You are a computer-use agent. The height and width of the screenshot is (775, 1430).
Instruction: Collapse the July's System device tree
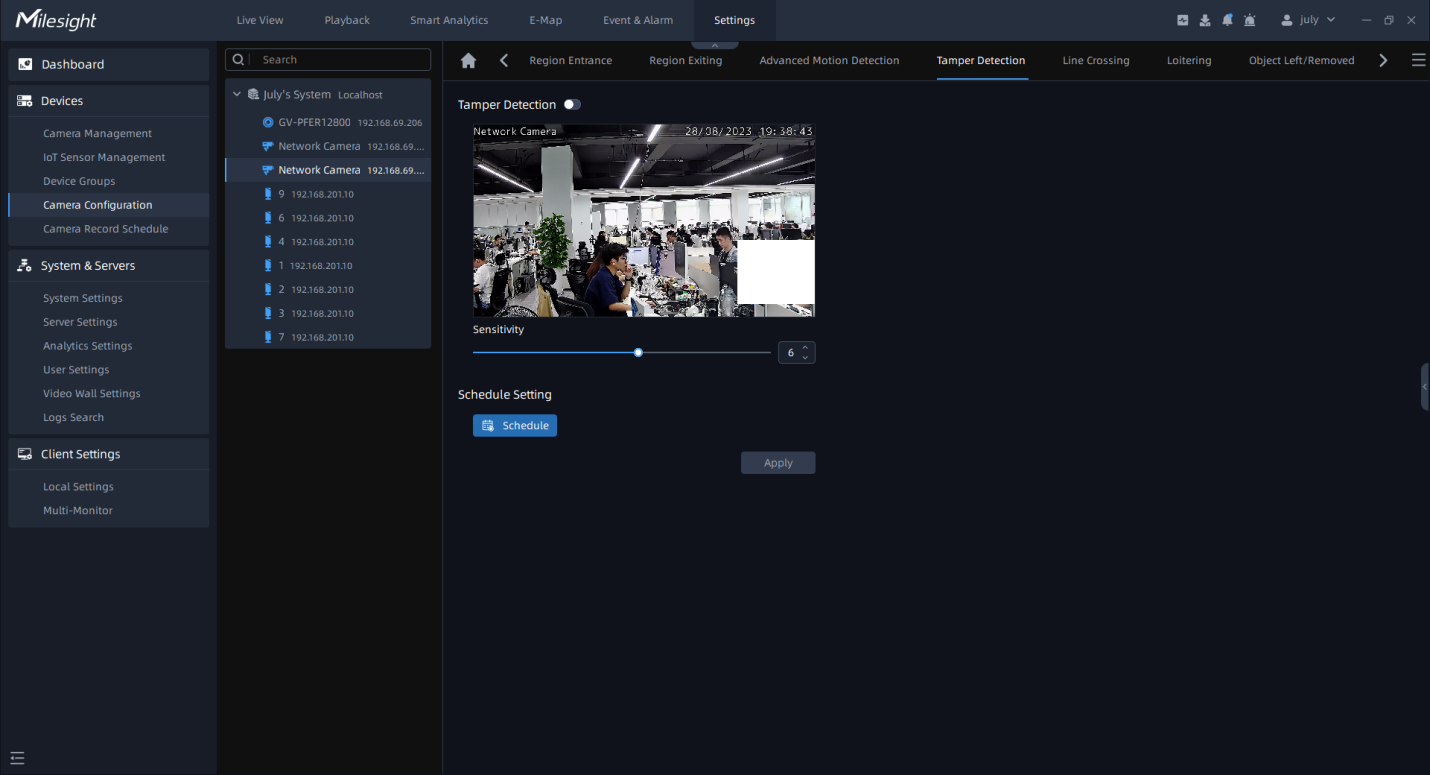pos(236,94)
